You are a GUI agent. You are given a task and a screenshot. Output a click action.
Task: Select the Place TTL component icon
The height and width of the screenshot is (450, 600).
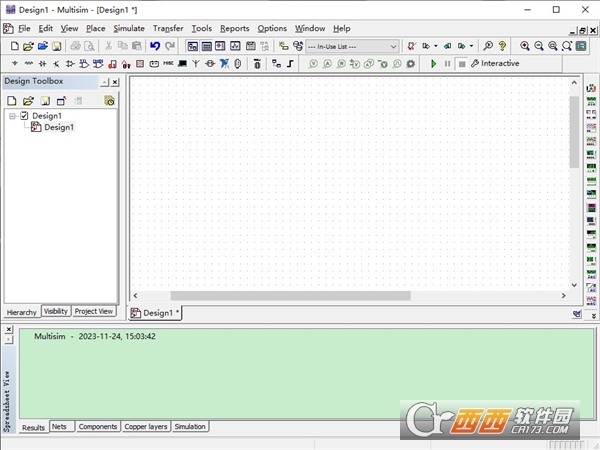[x=84, y=64]
